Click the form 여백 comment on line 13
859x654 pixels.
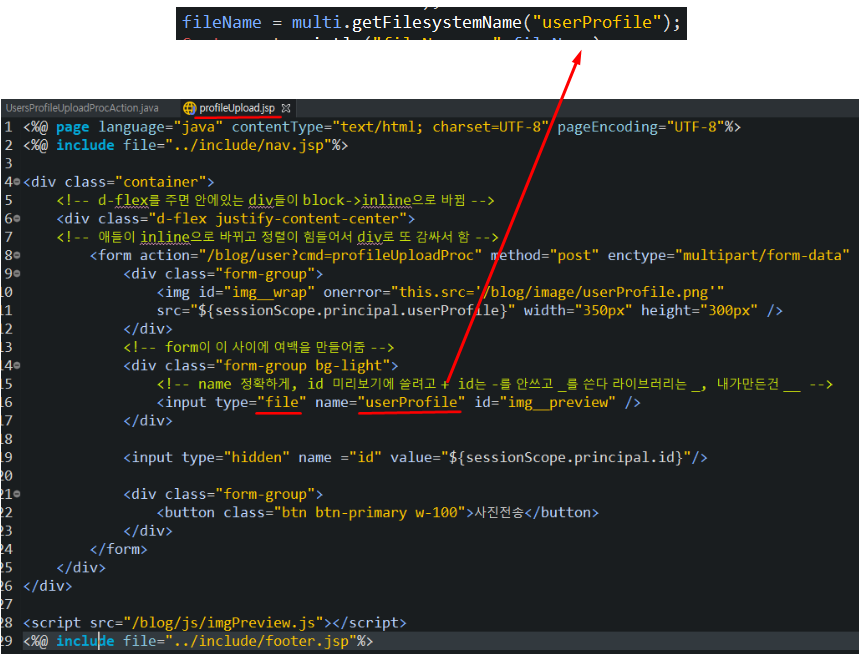(x=259, y=347)
